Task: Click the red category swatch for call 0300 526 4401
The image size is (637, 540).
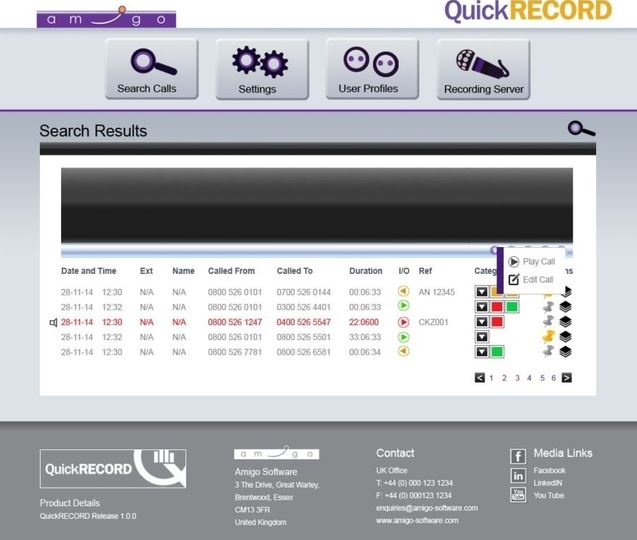Action: coord(497,307)
